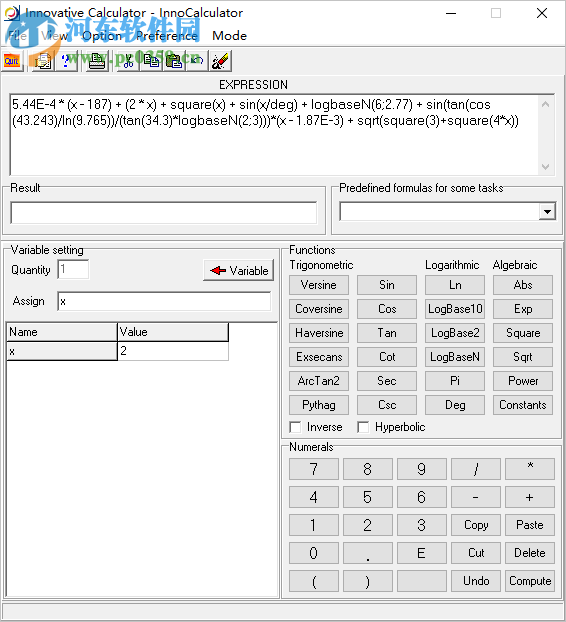This screenshot has height=622, width=566.
Task: Click the open parenthesis key
Action: click(x=314, y=581)
